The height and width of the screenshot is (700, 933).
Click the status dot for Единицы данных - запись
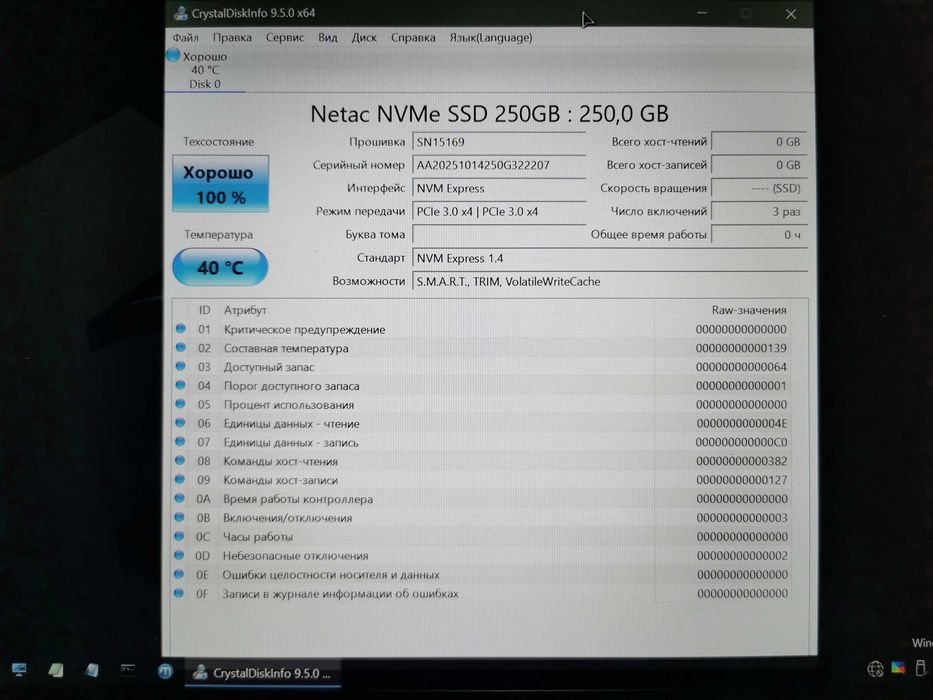pos(180,442)
